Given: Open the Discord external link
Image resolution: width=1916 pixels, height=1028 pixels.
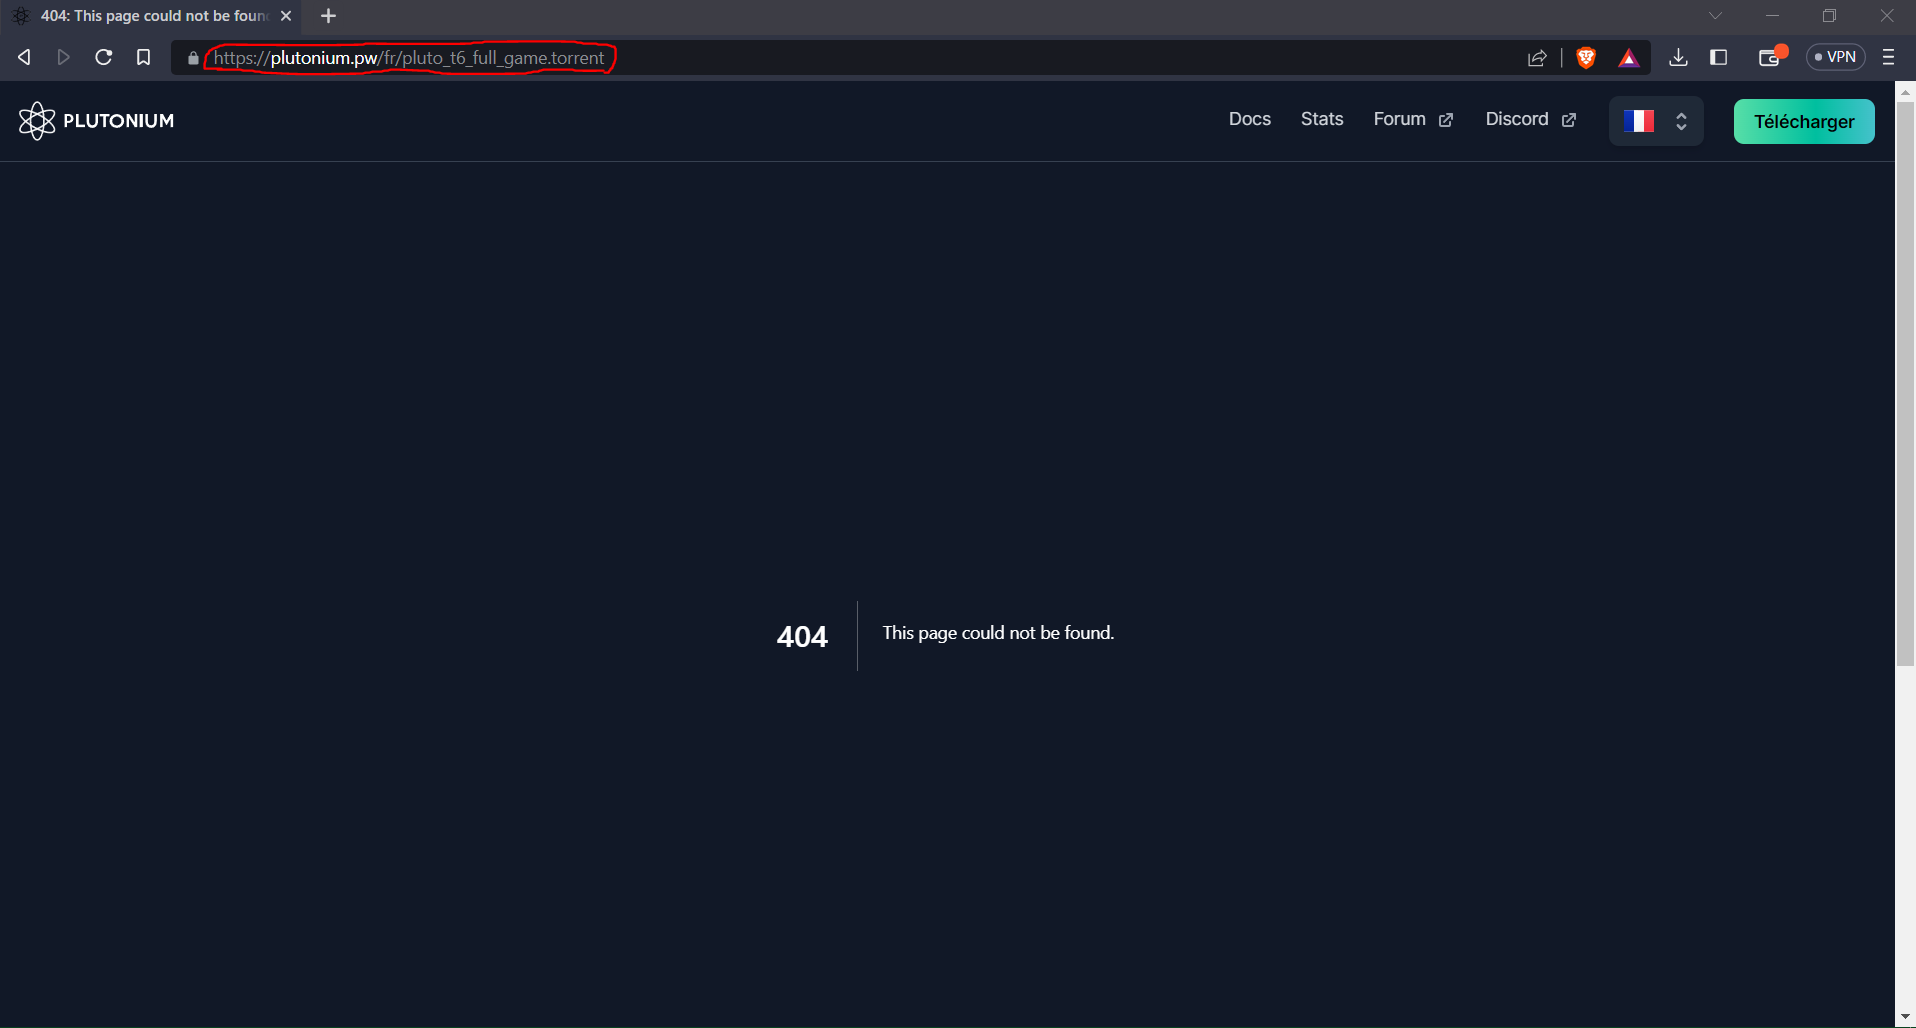Looking at the screenshot, I should coord(1530,119).
